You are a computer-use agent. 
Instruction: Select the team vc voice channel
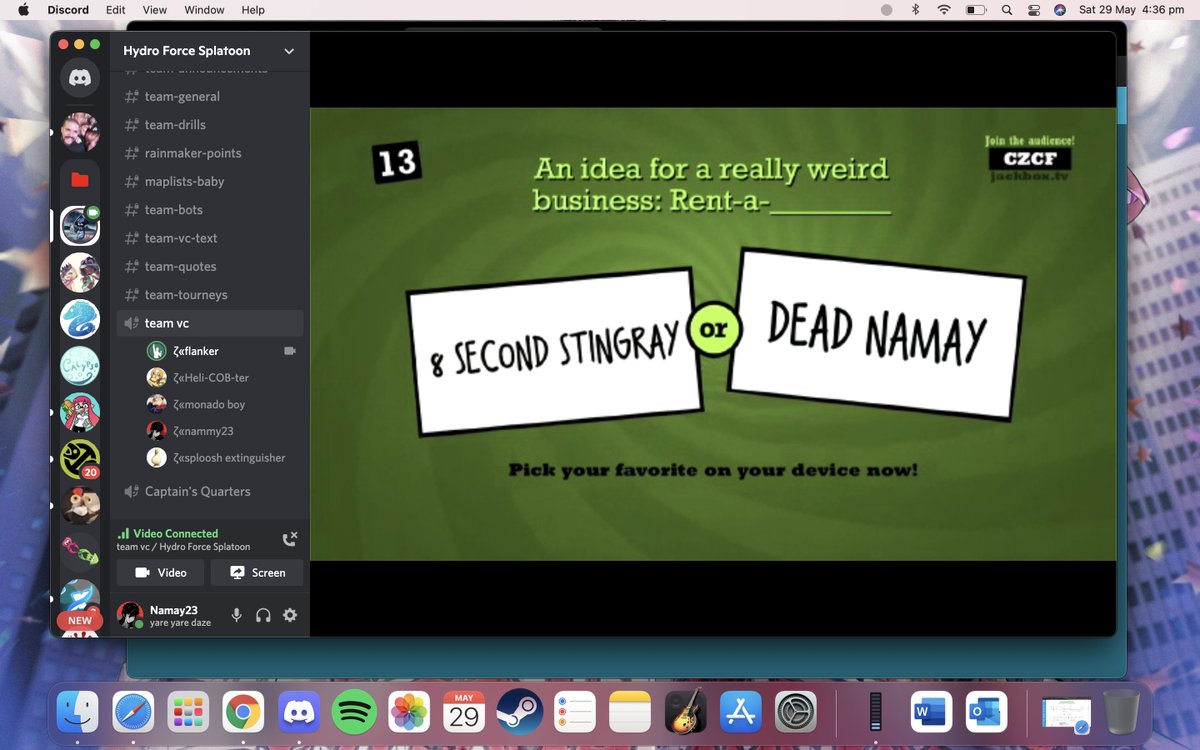point(210,323)
